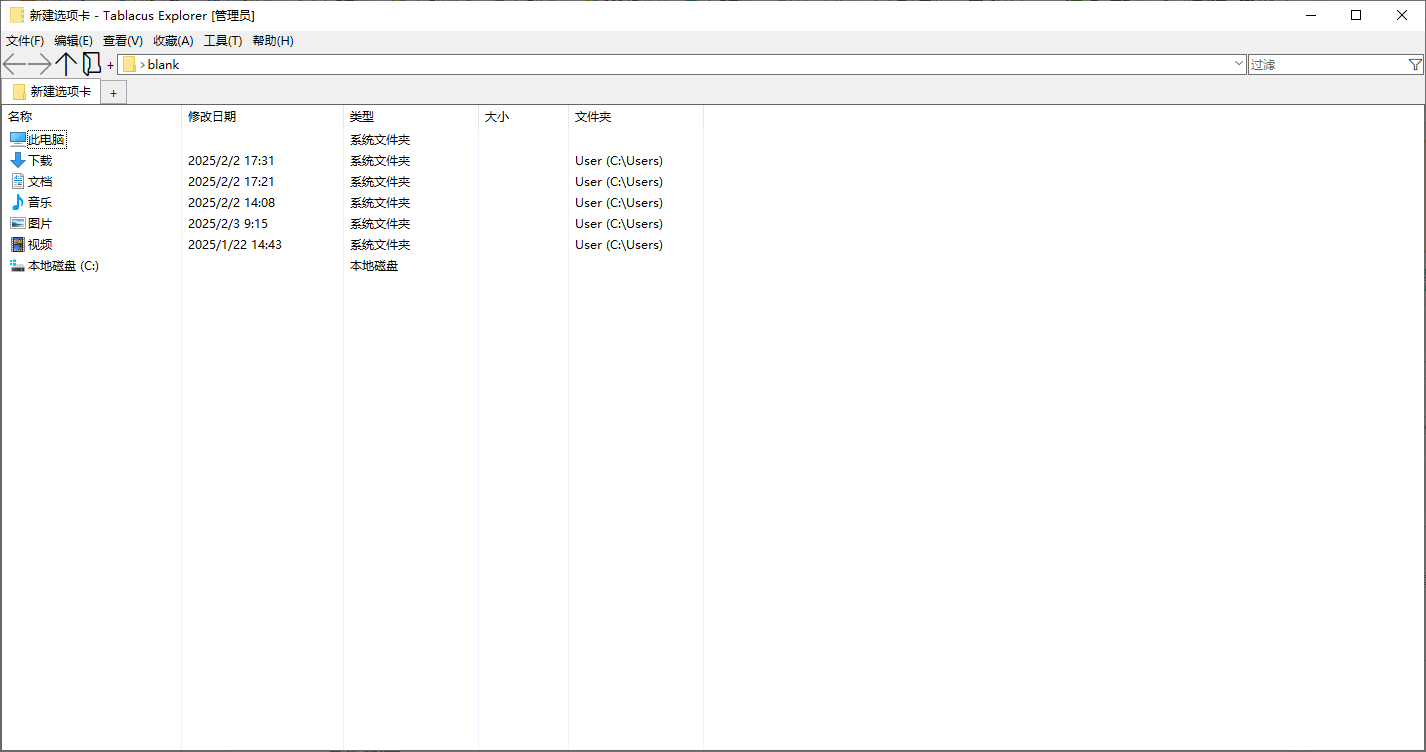The image size is (1426, 752).
Task: Sort by the 修改日期 column header
Action: coord(212,116)
